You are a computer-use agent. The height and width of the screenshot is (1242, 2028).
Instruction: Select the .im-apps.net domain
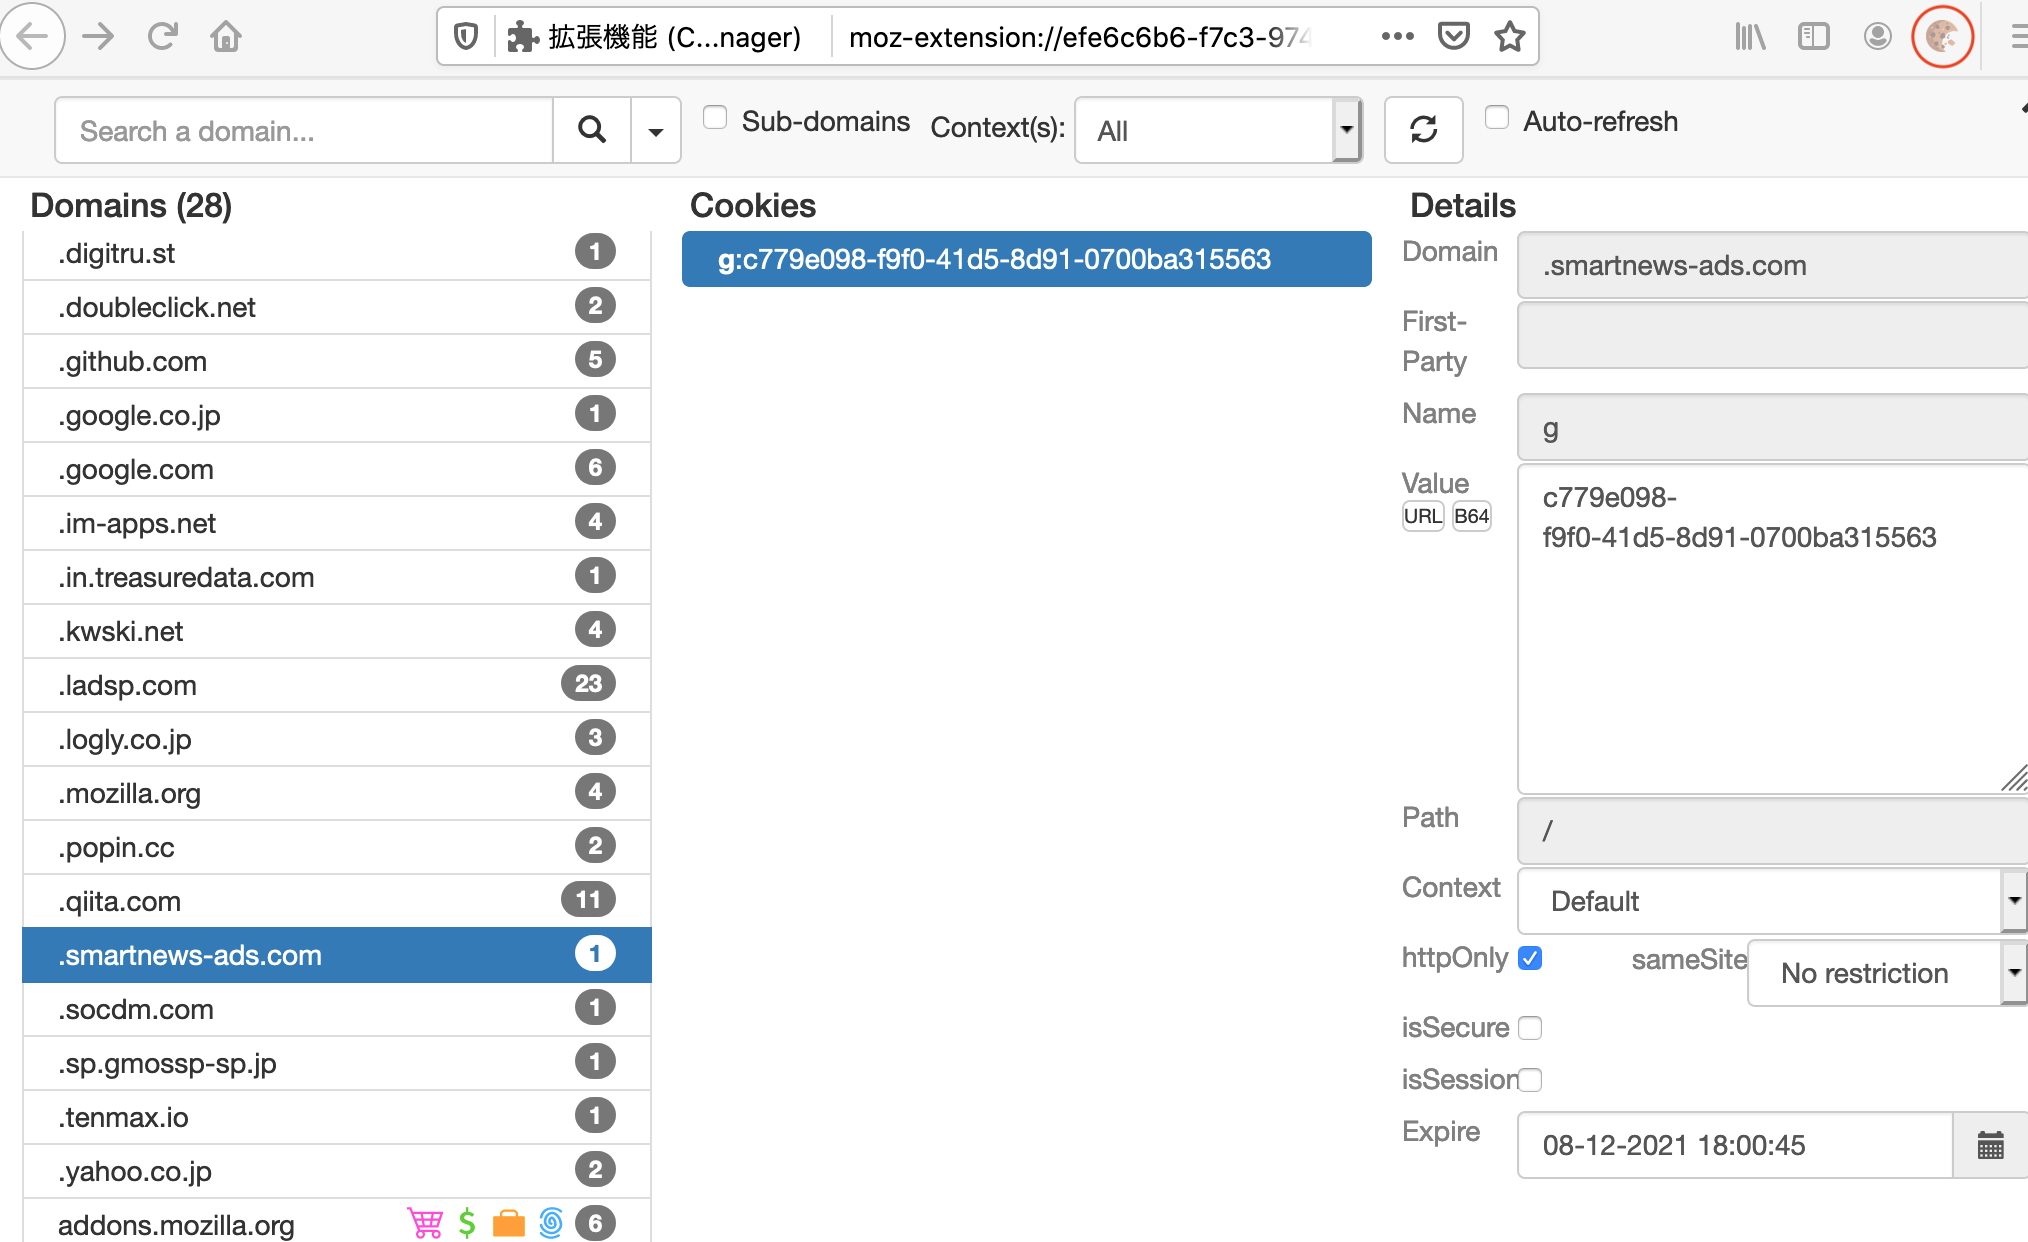tap(336, 523)
